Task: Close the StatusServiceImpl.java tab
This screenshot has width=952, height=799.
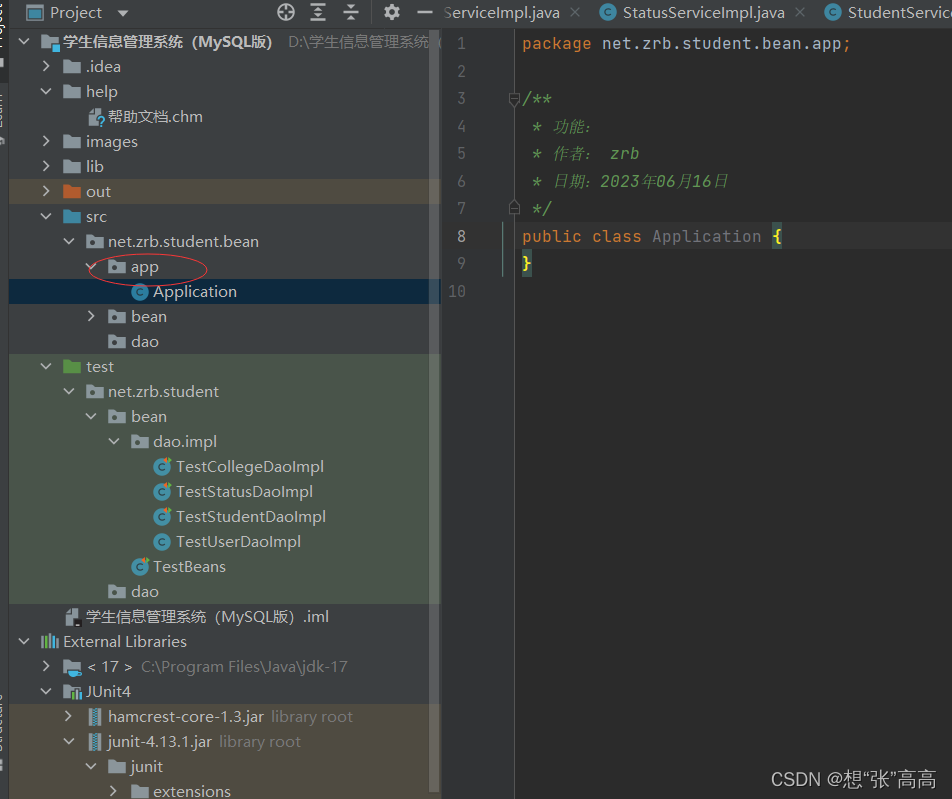Action: coord(800,12)
